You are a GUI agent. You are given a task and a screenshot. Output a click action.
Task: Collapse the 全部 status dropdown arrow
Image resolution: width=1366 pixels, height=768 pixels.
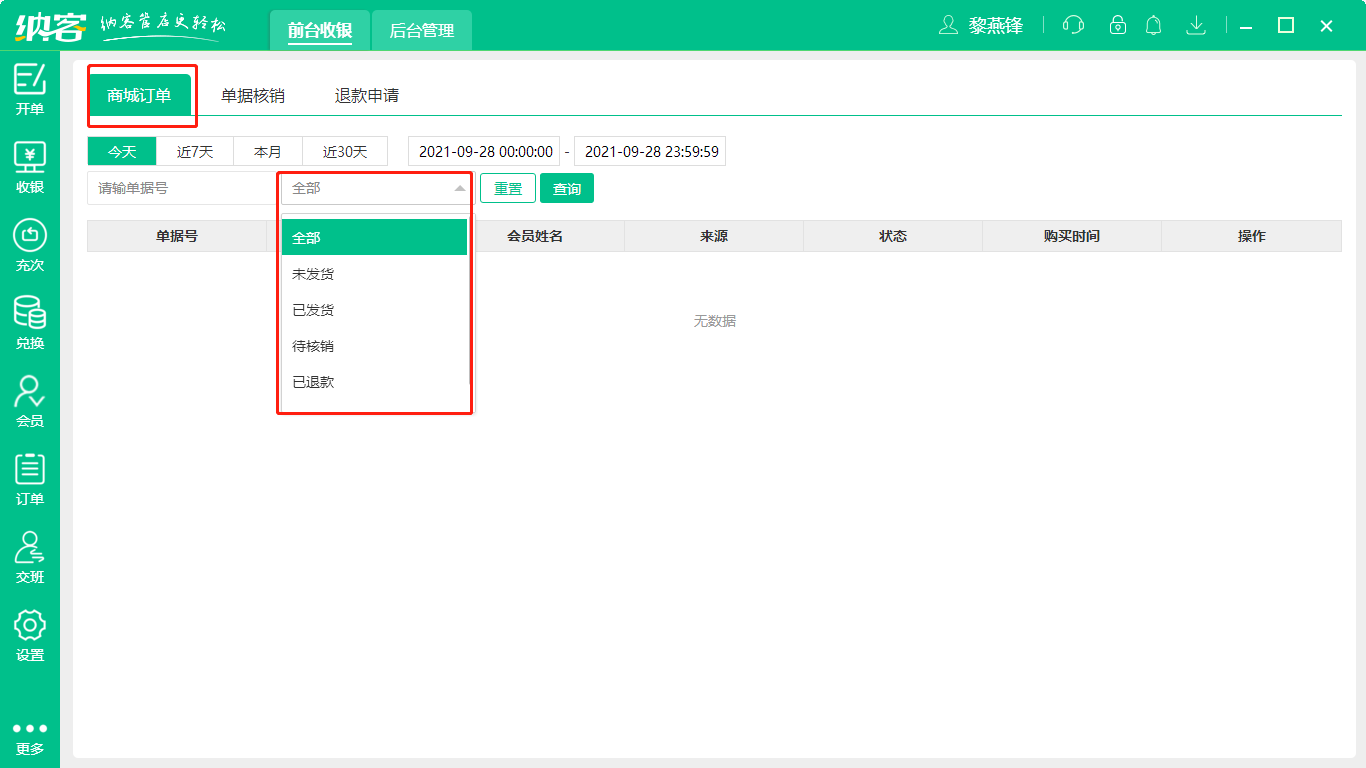[x=459, y=188]
